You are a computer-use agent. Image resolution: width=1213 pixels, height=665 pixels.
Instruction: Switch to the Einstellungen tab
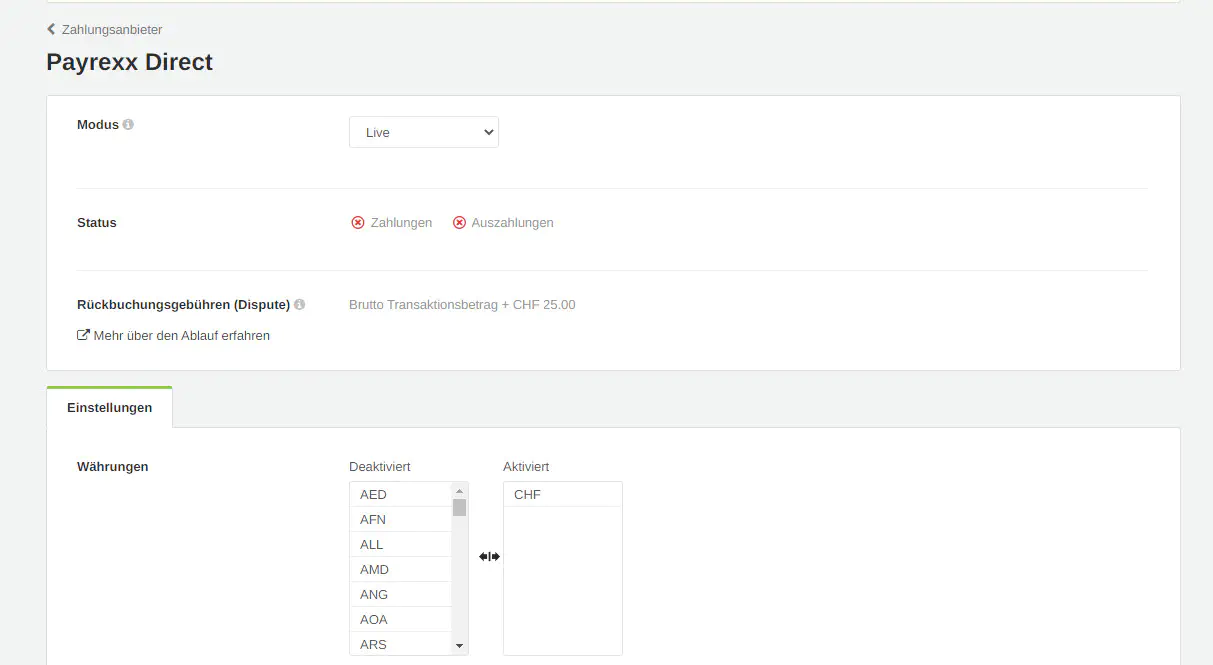tap(109, 407)
